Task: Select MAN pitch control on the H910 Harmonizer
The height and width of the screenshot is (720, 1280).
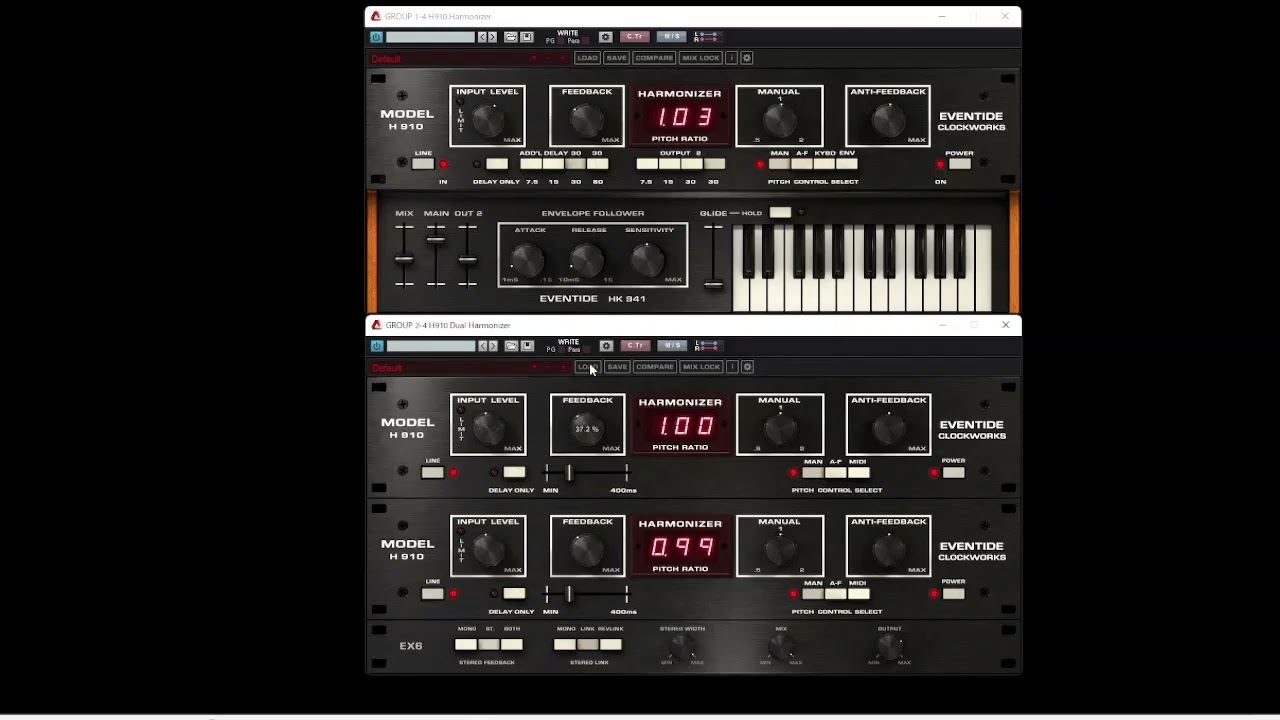Action: [x=780, y=164]
